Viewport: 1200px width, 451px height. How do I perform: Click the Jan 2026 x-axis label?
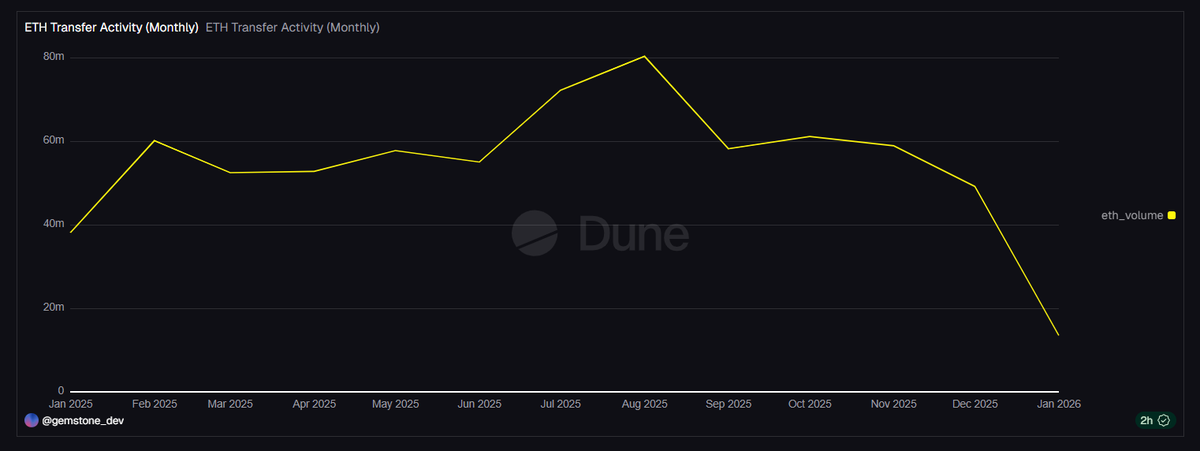(1058, 404)
